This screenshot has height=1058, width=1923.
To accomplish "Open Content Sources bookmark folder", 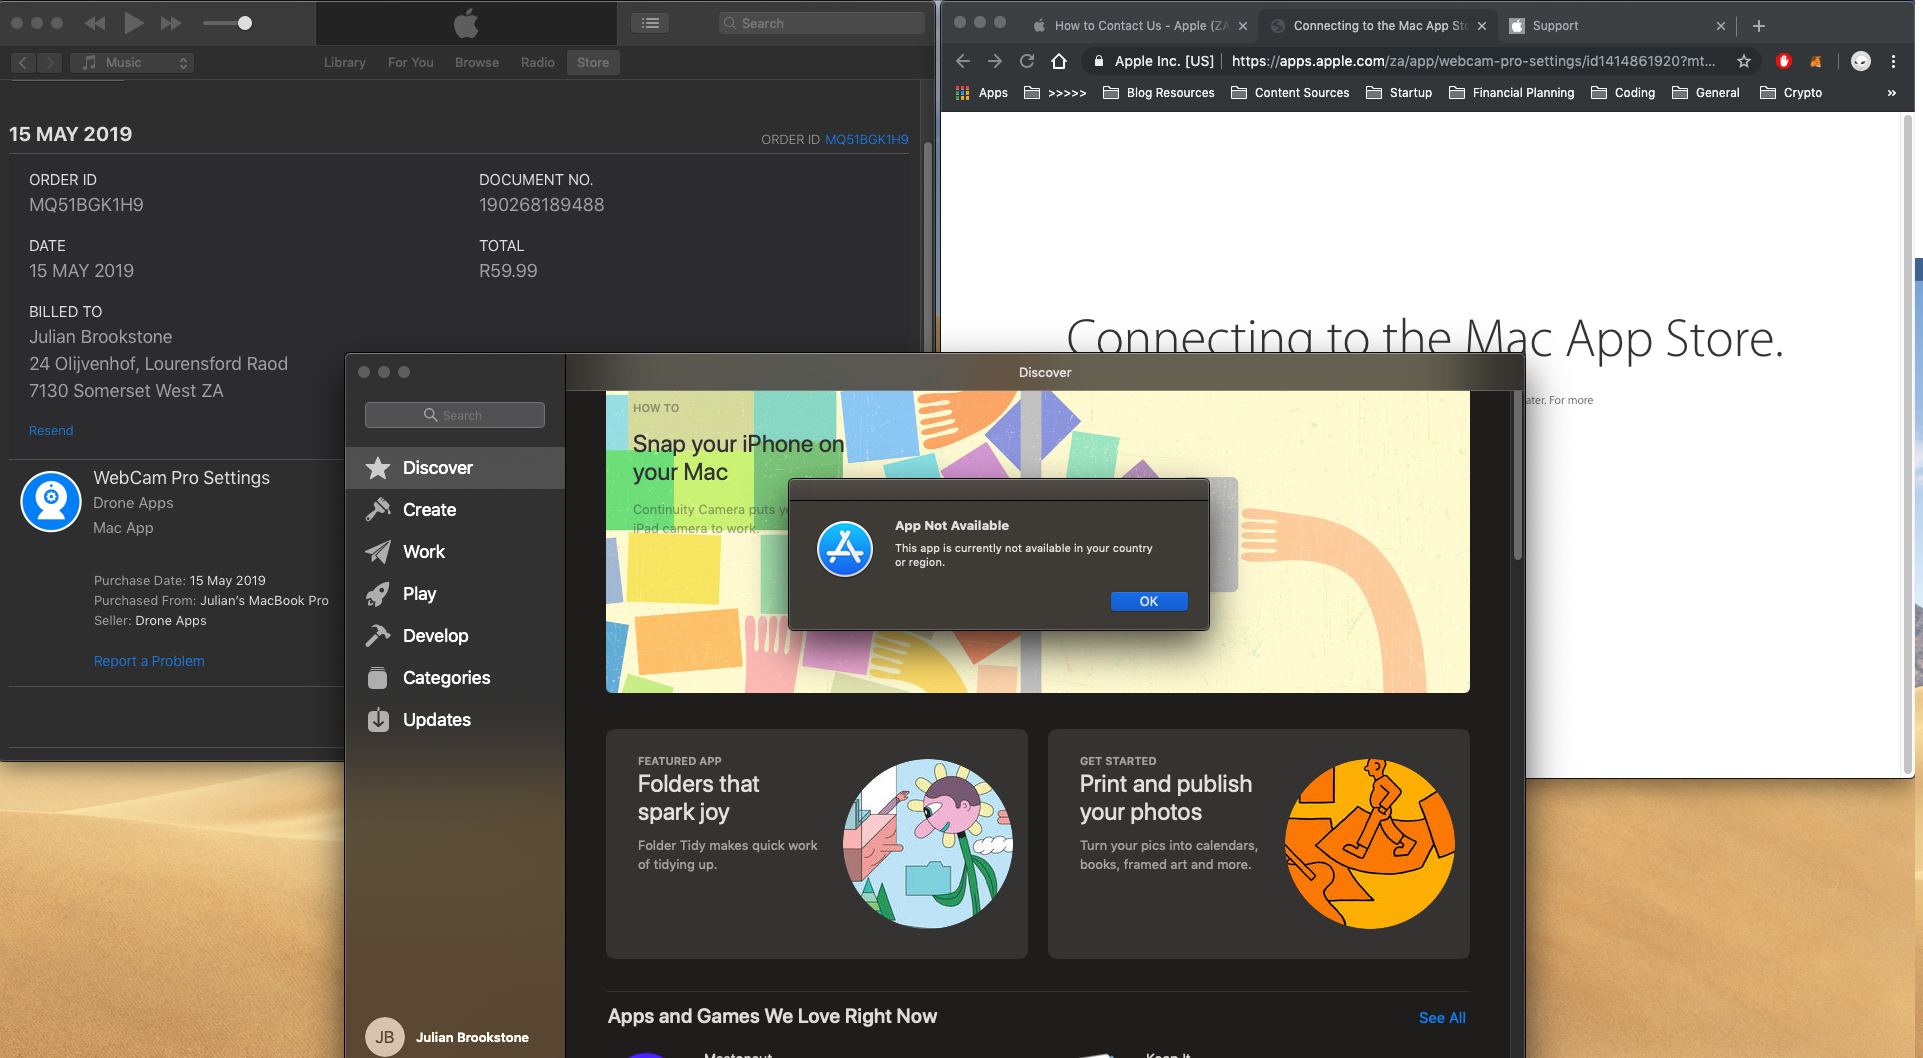I will click(1290, 93).
